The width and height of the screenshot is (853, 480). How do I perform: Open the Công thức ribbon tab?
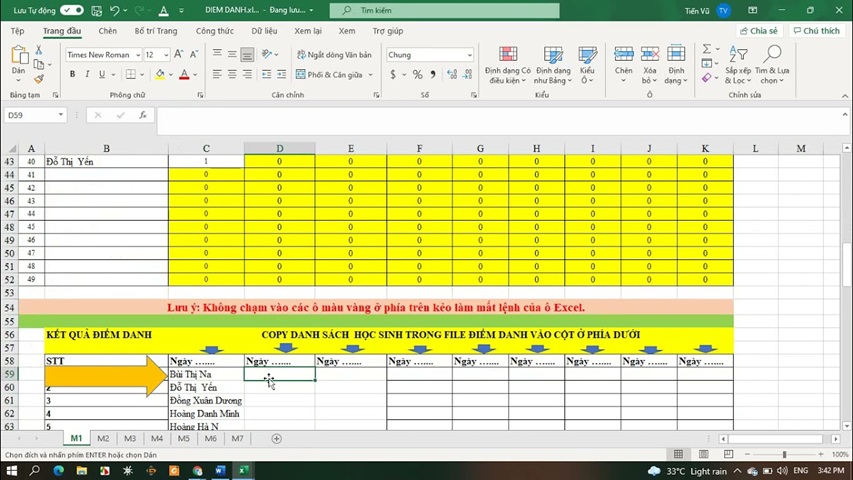pos(214,31)
